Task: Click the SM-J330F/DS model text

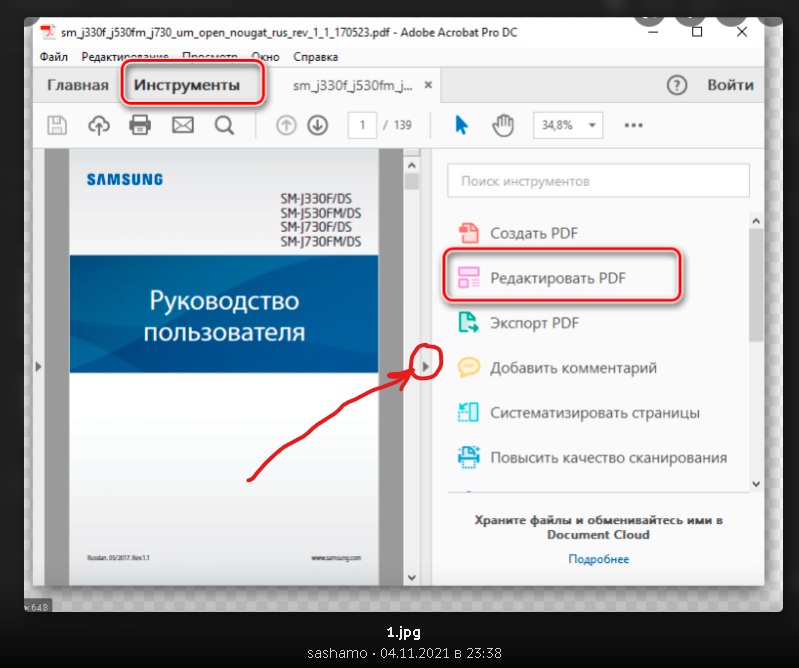Action: (x=316, y=199)
